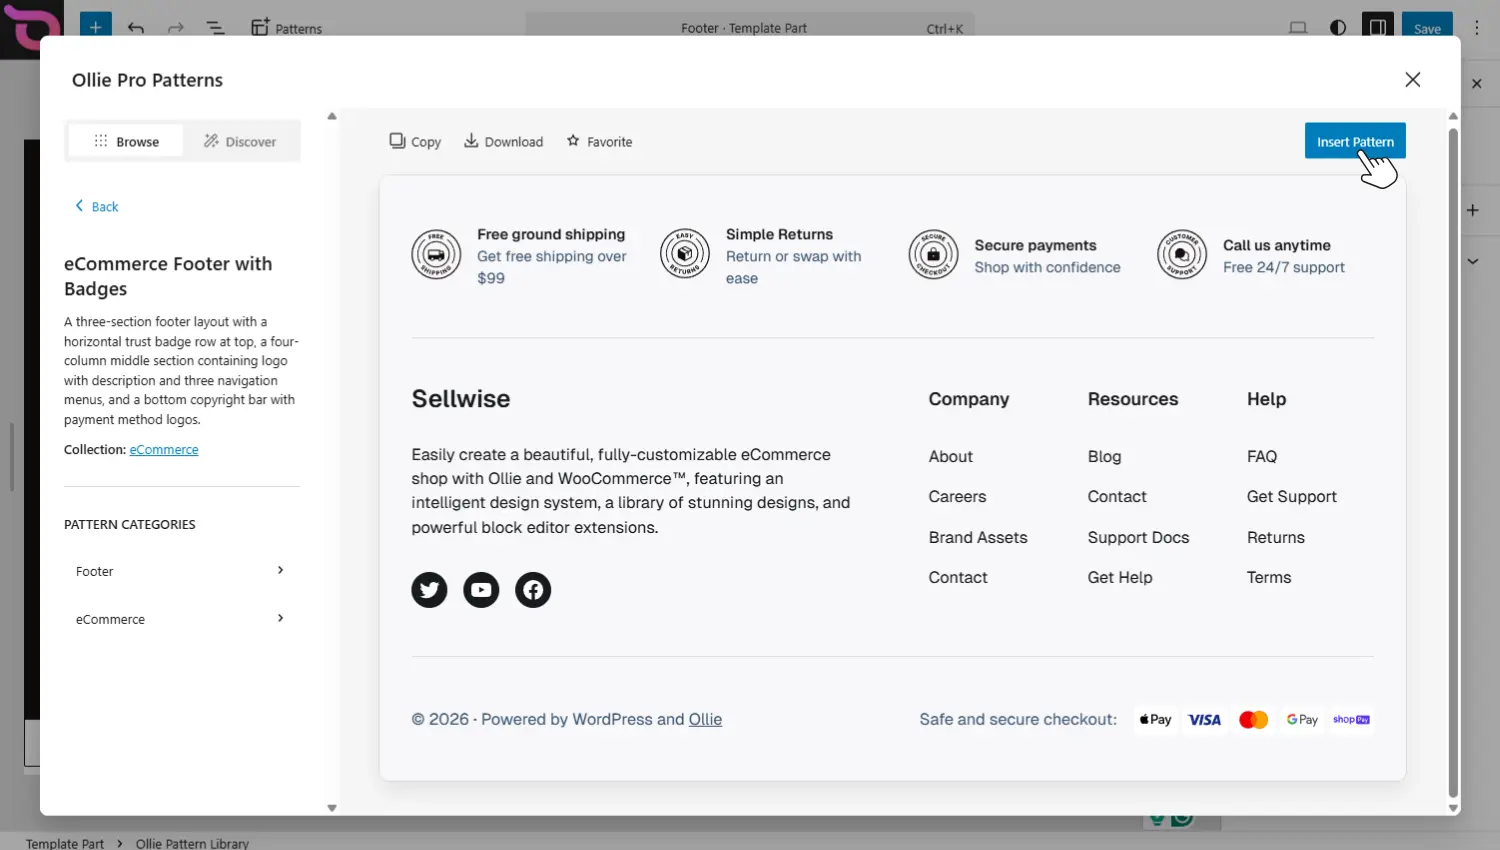This screenshot has height=850, width=1500.
Task: Click Ollie Pattern Library in breadcrumb
Action: click(x=192, y=843)
